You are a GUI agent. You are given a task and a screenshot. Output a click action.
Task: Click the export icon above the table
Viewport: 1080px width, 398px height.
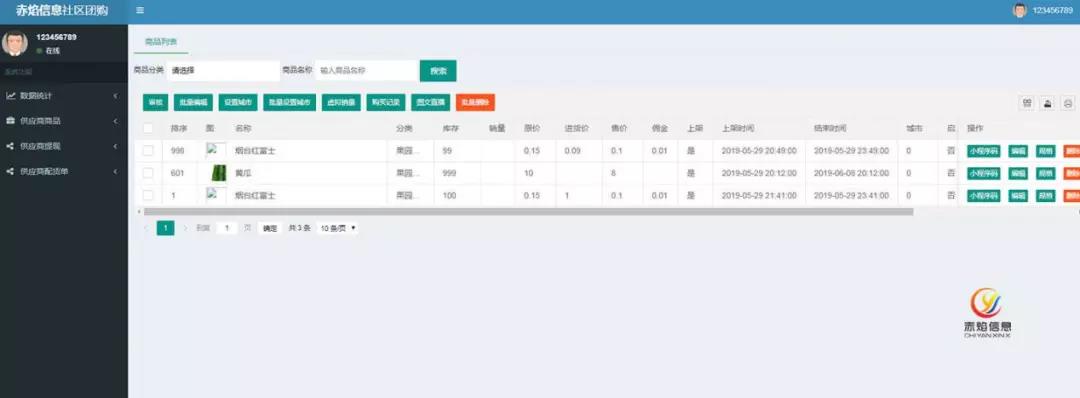[x=1047, y=103]
